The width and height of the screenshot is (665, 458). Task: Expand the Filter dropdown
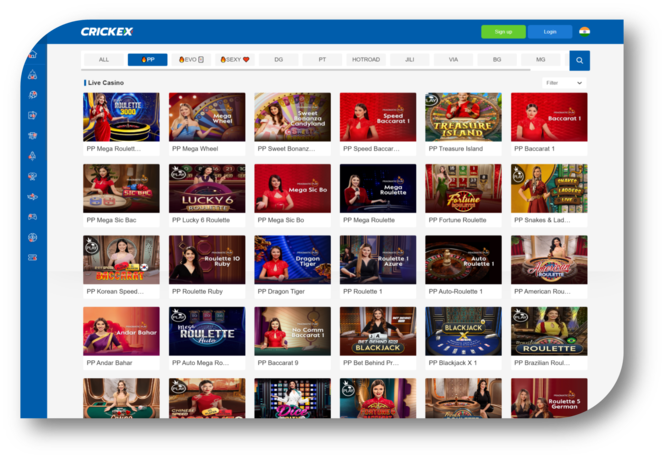tap(564, 83)
